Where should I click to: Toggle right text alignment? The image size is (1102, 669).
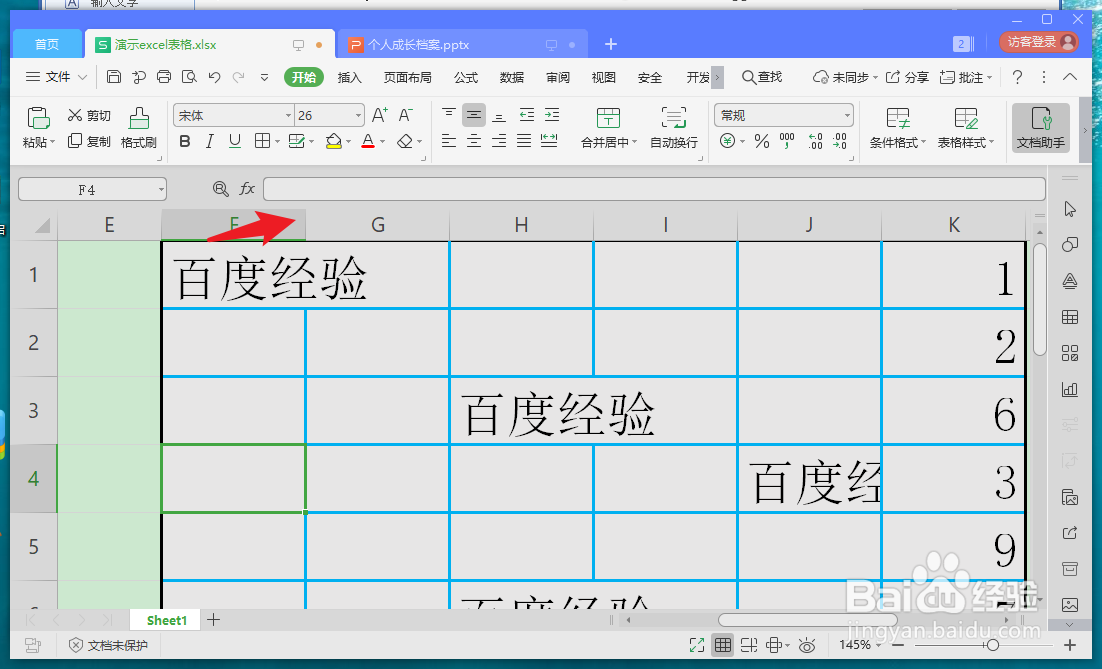click(499, 141)
